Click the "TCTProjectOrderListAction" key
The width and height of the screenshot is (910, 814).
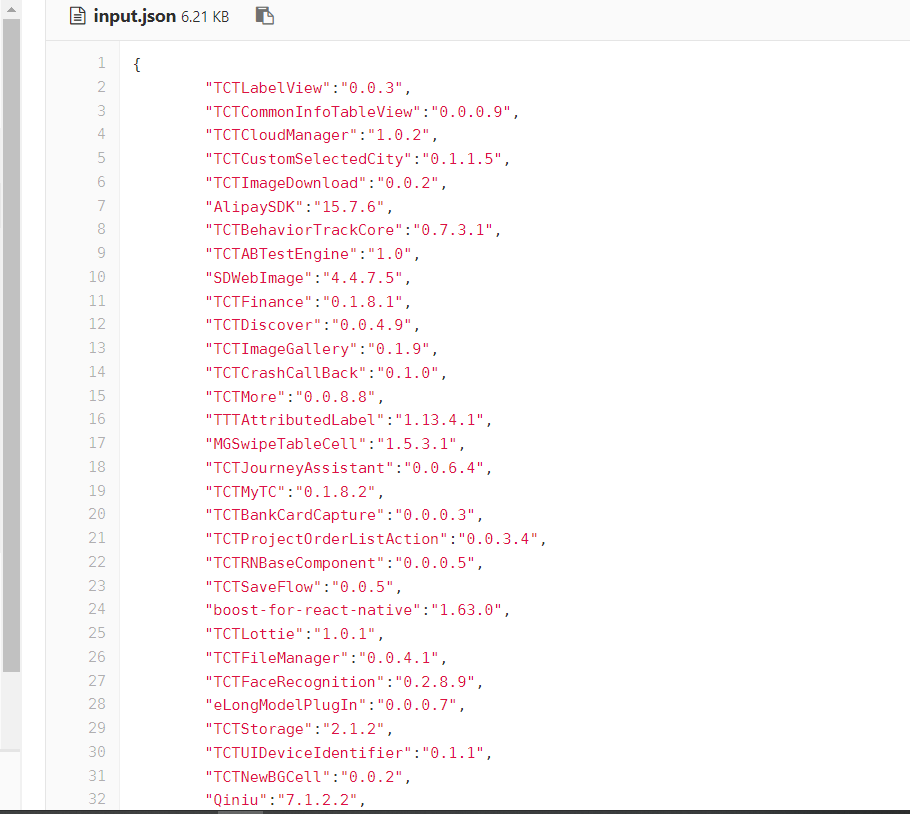pos(326,539)
